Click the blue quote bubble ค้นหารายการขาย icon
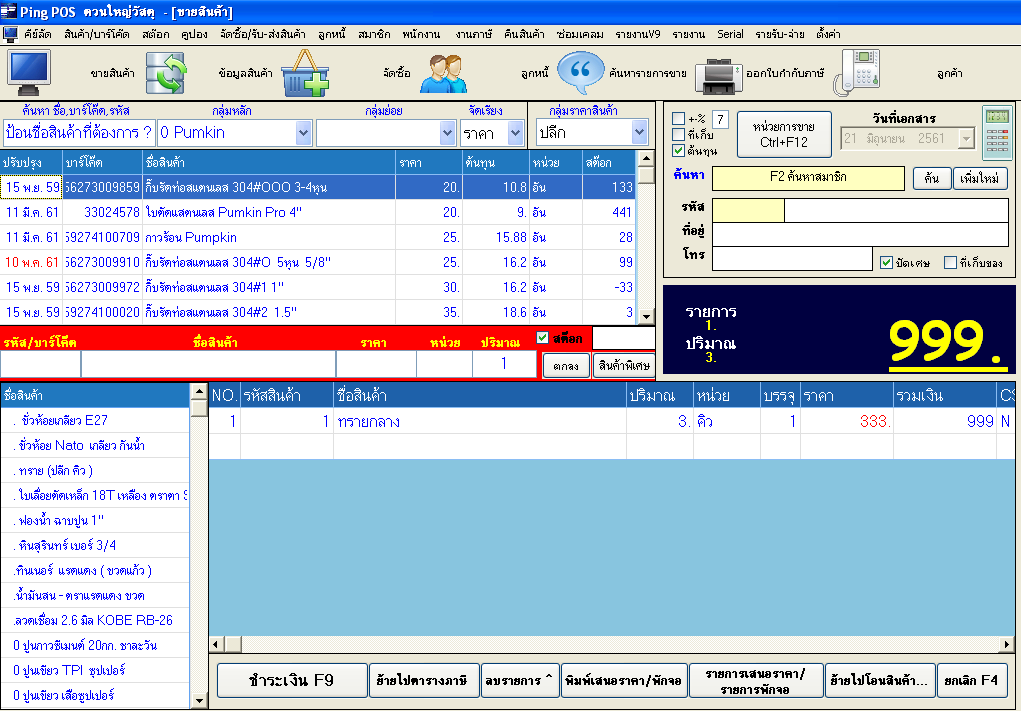 pyautogui.click(x=580, y=72)
